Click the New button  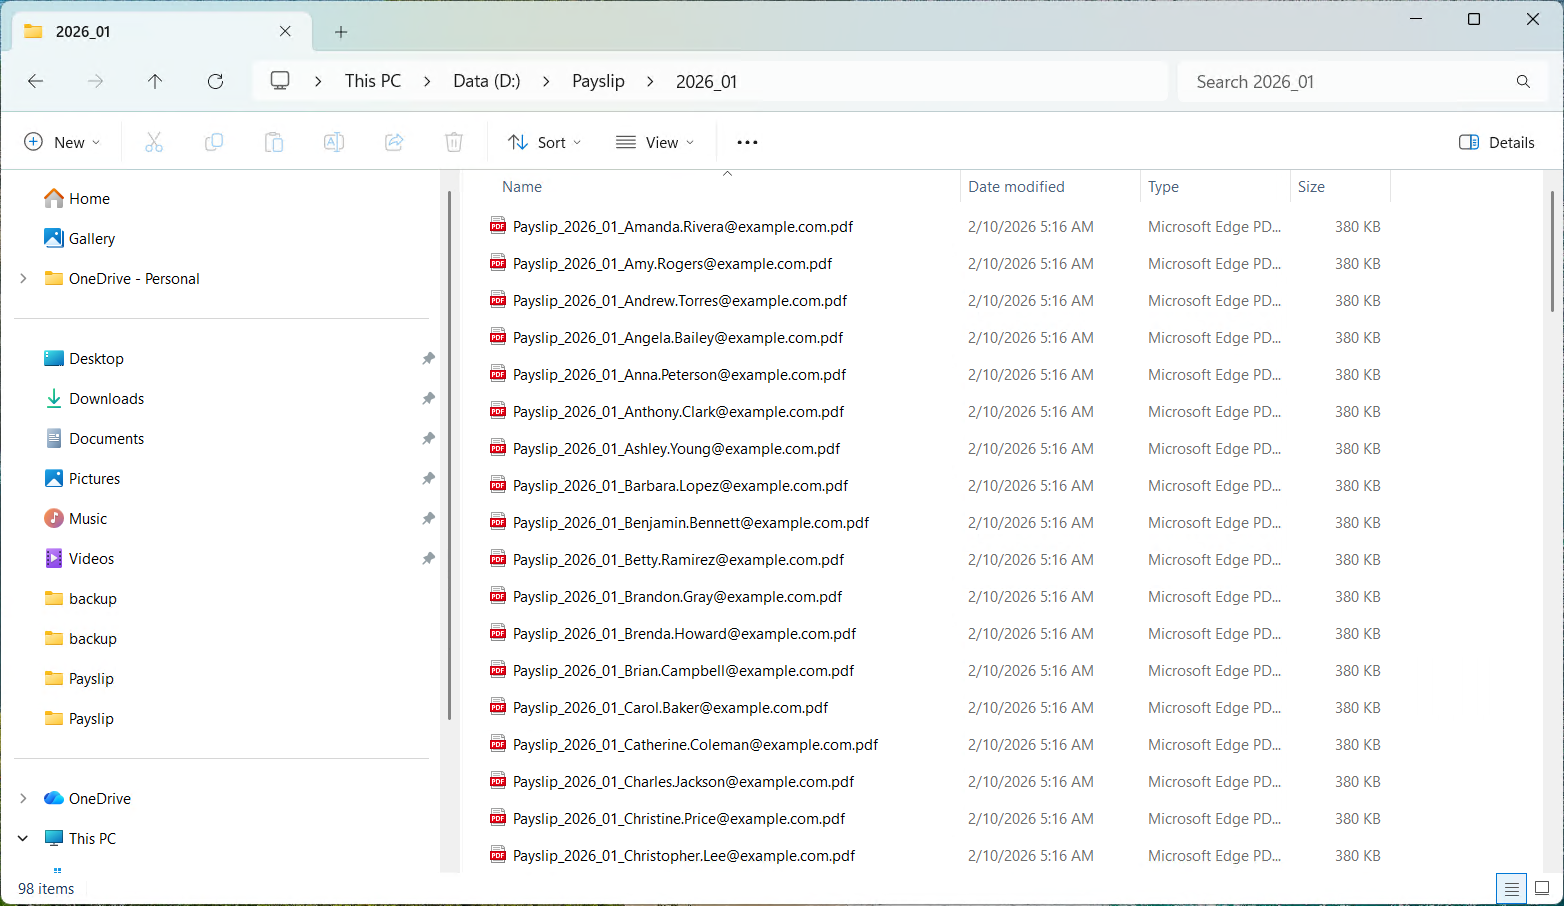[62, 141]
